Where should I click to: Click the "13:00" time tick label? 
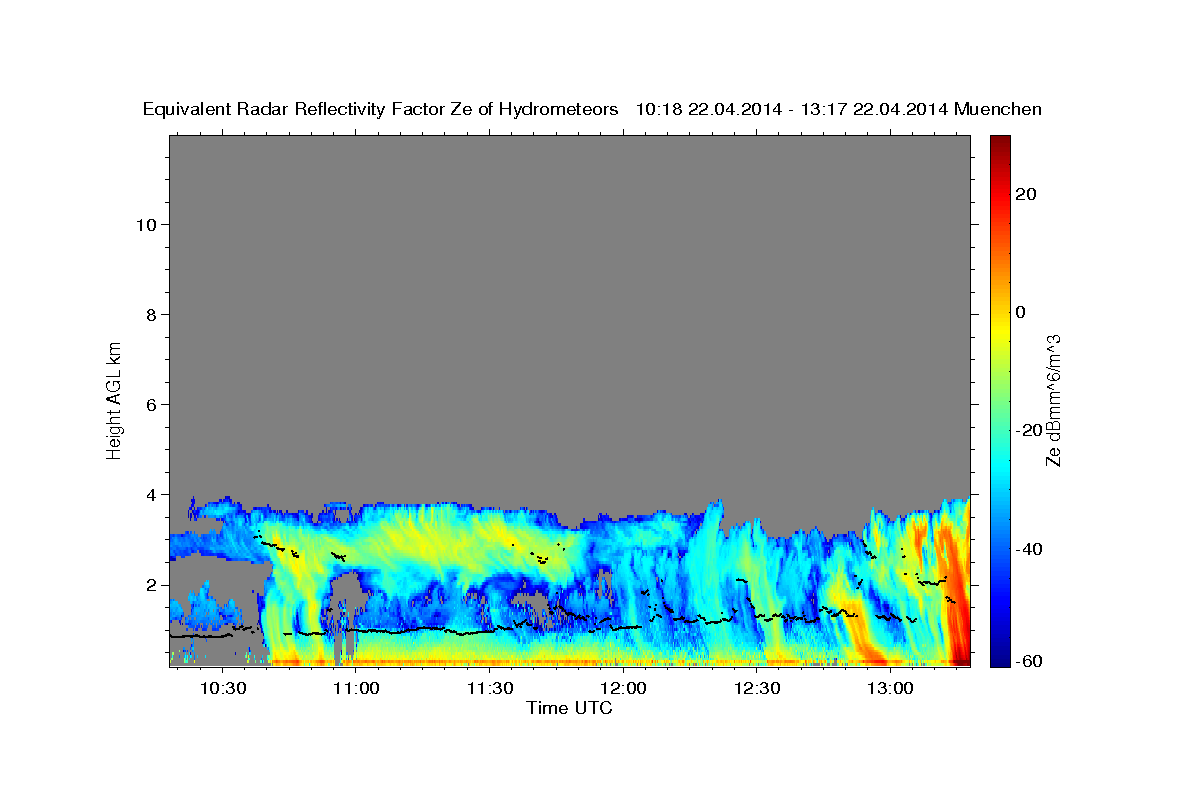click(x=890, y=688)
